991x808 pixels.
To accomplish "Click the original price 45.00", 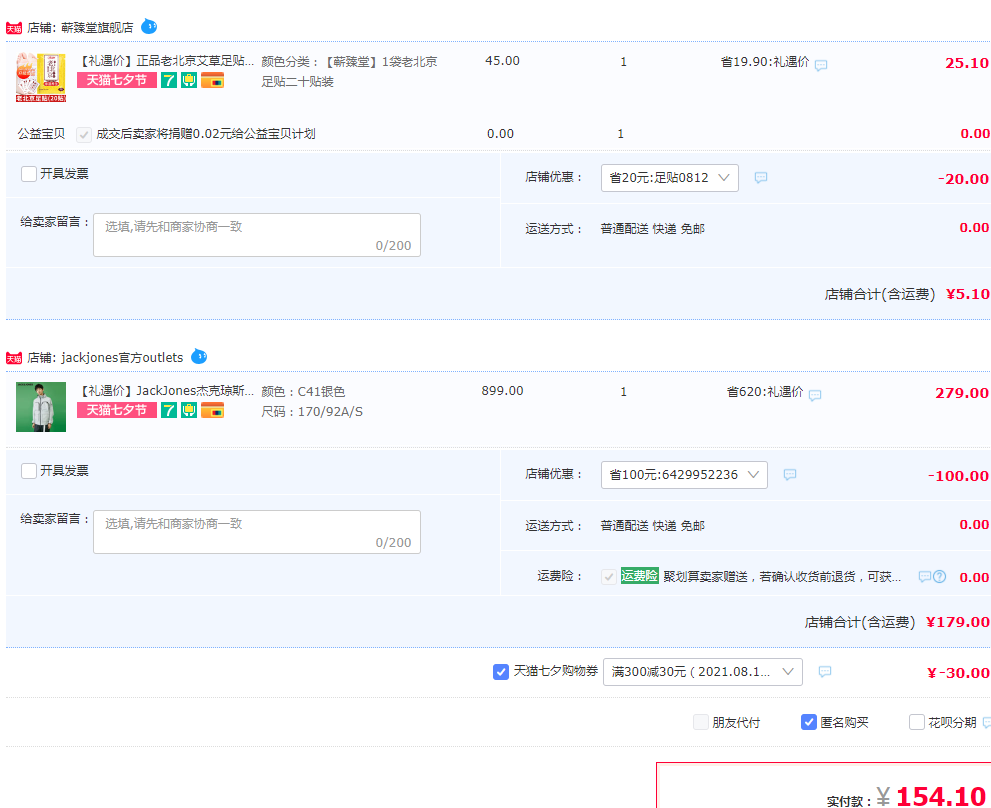I will point(502,61).
